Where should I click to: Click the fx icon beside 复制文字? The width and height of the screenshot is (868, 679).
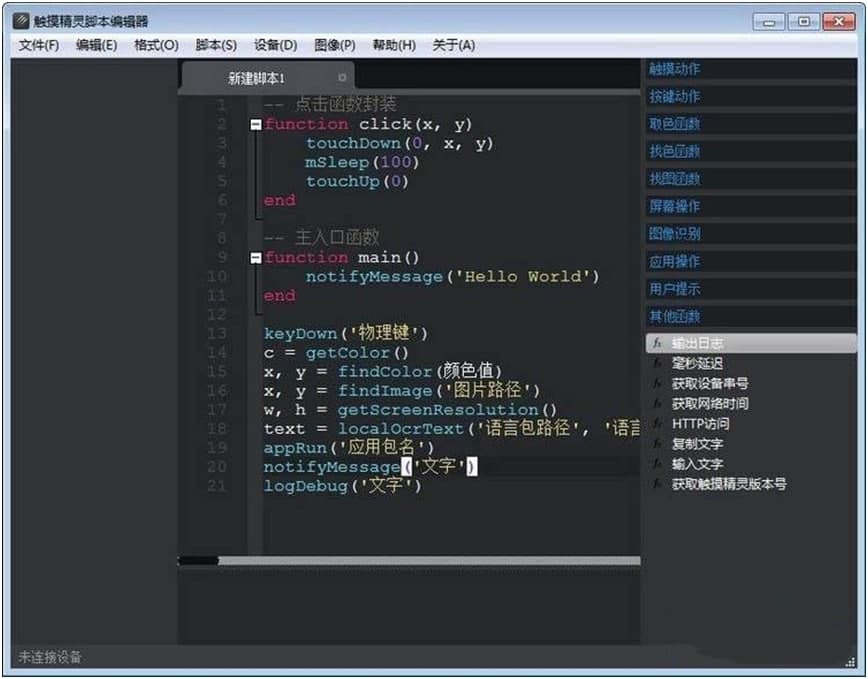(657, 444)
